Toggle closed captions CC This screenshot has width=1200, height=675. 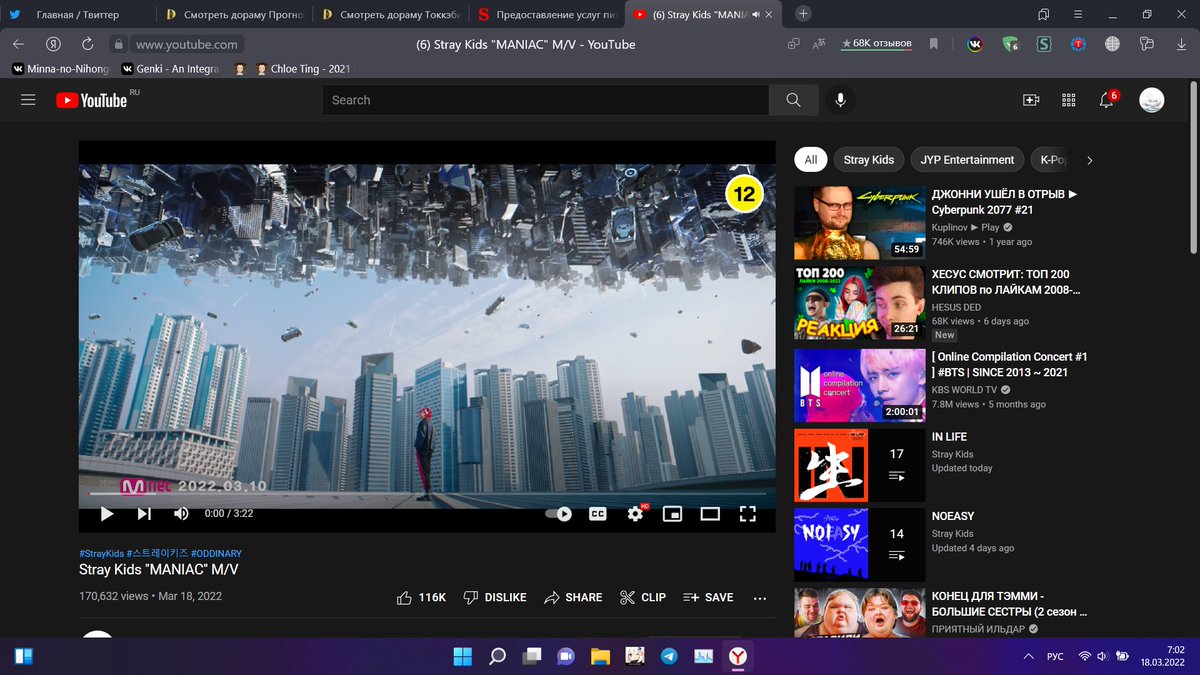(x=597, y=514)
